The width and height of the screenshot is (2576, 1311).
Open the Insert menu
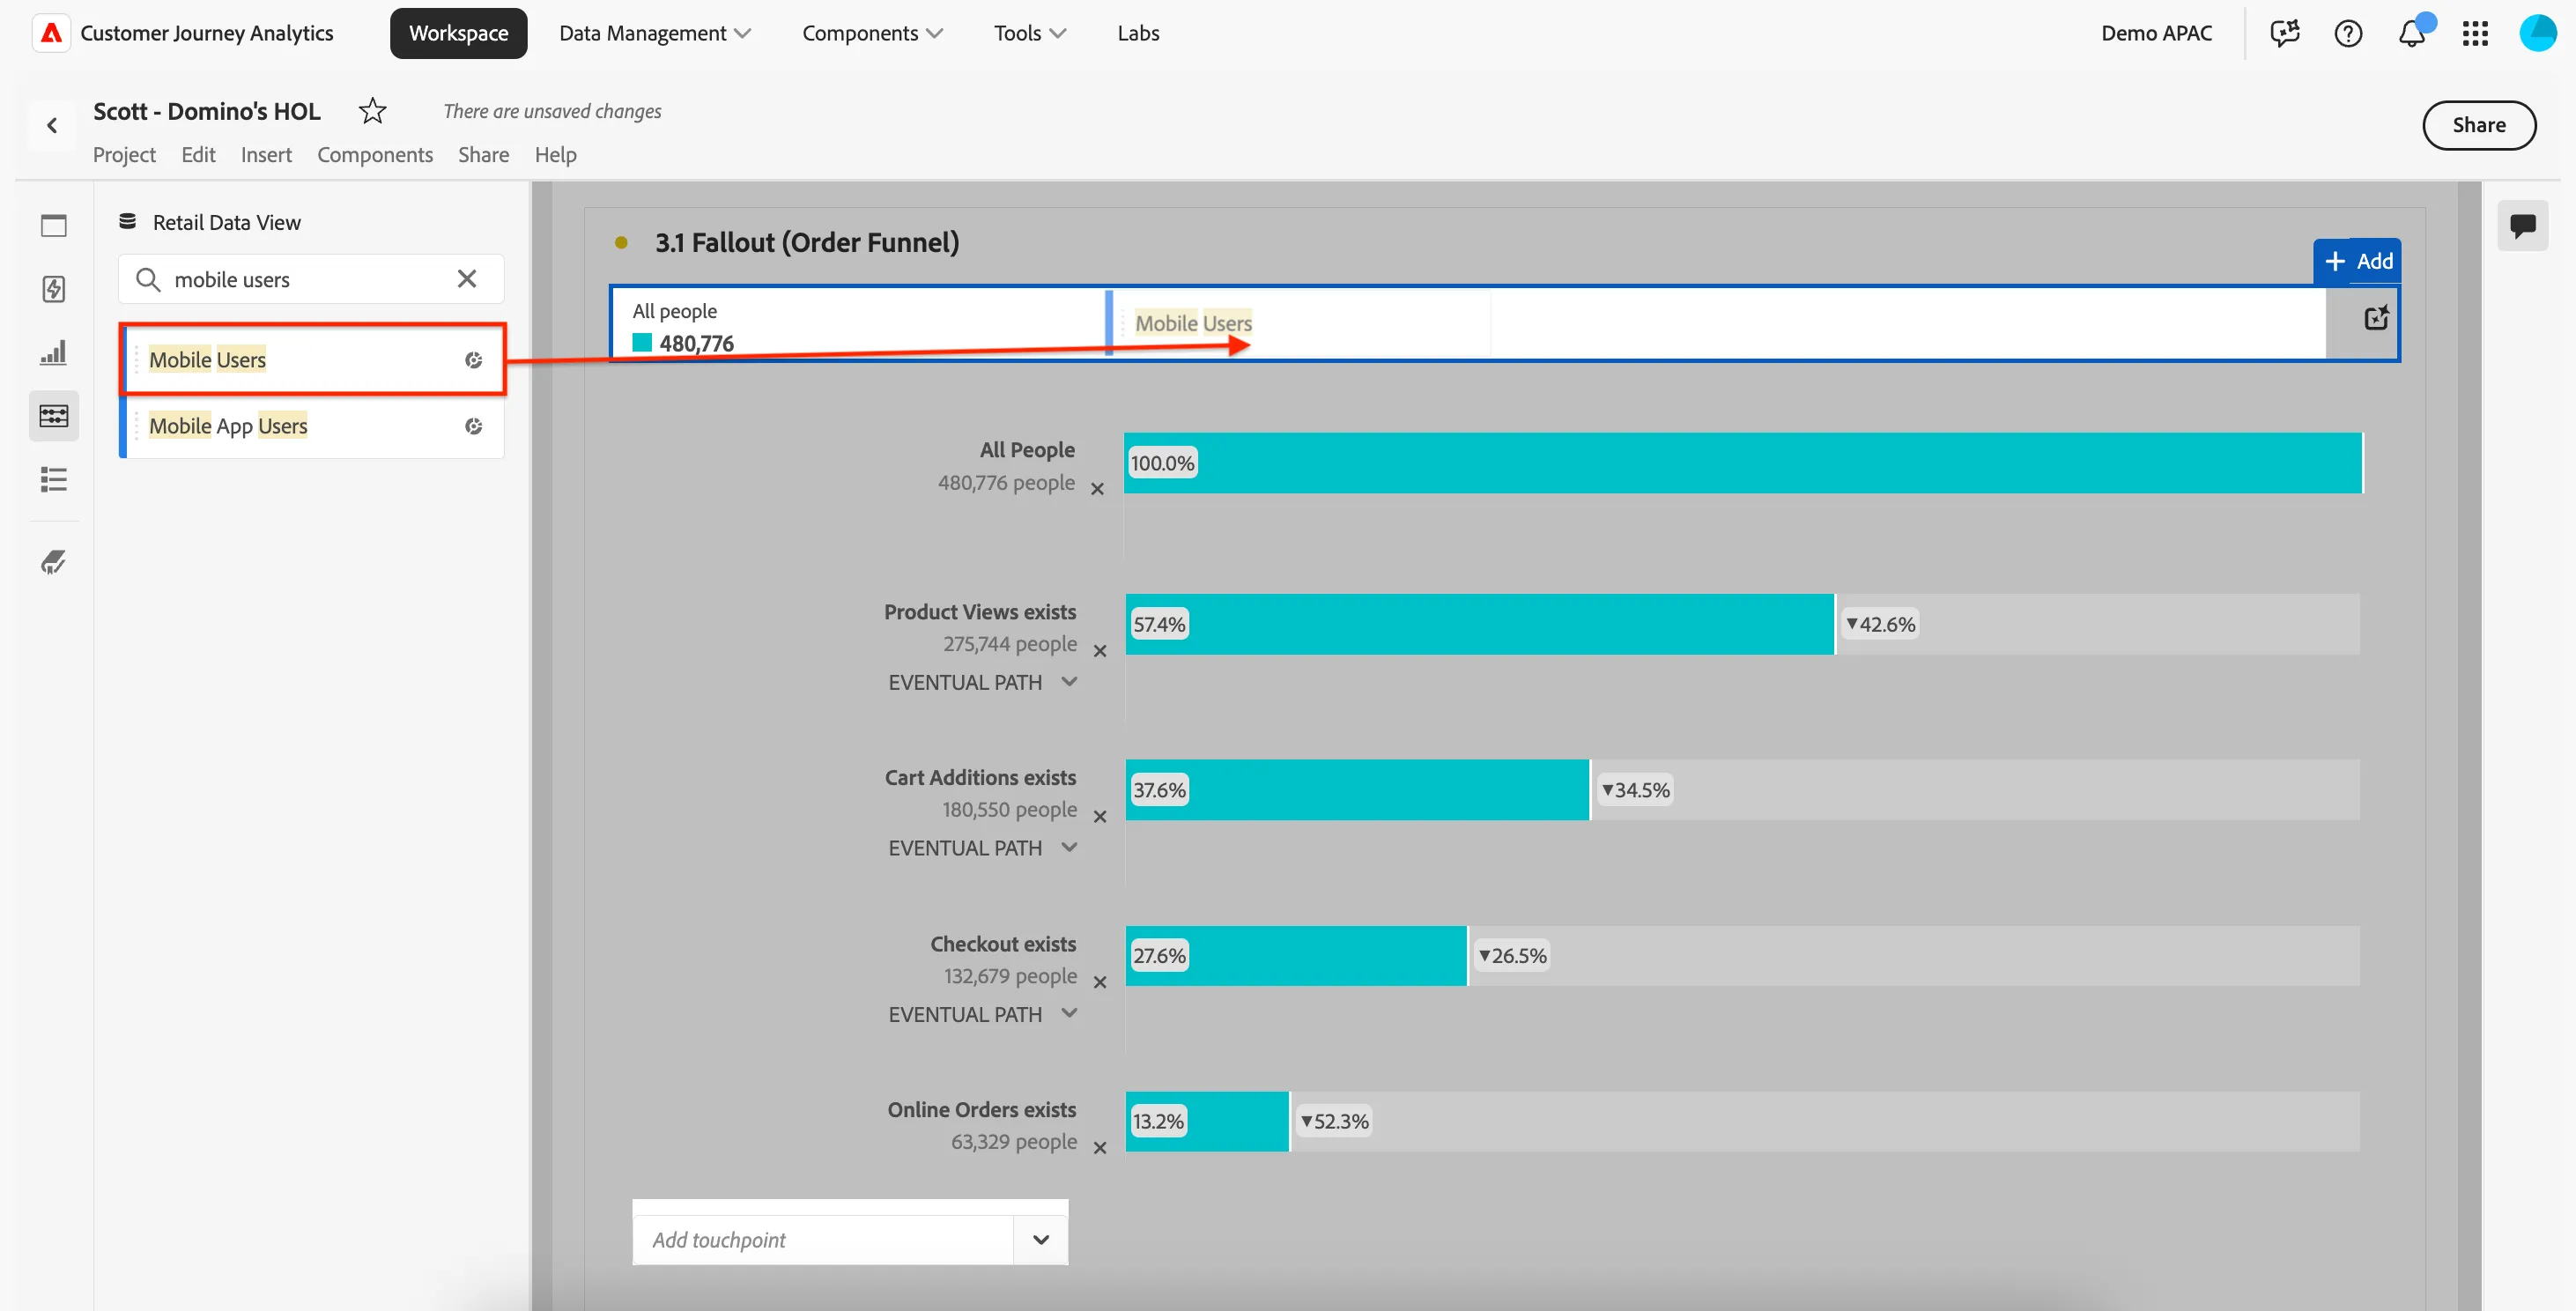click(x=266, y=155)
